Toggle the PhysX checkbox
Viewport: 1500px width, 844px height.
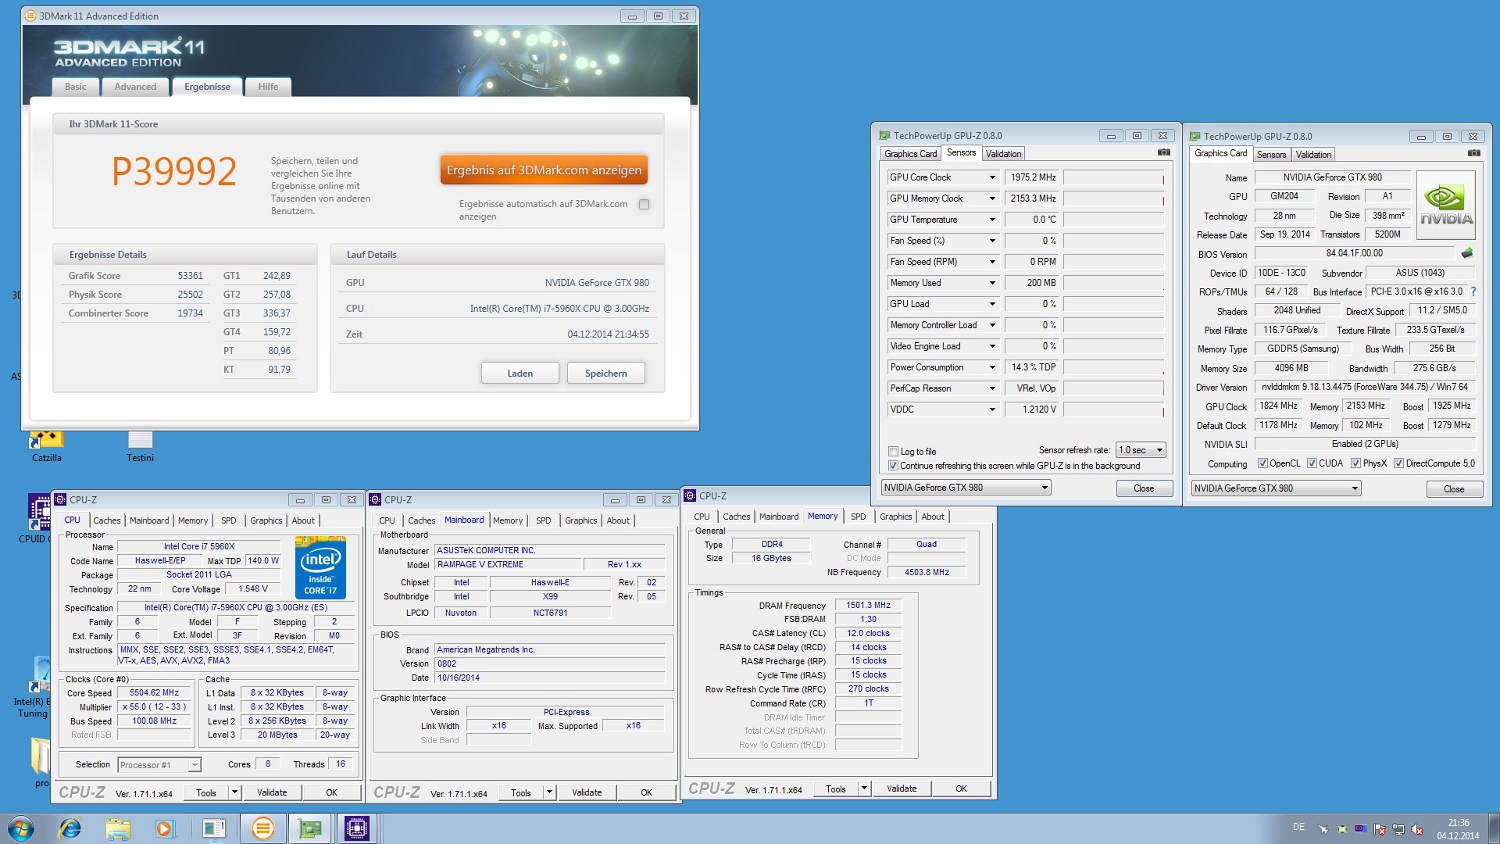(x=1356, y=463)
